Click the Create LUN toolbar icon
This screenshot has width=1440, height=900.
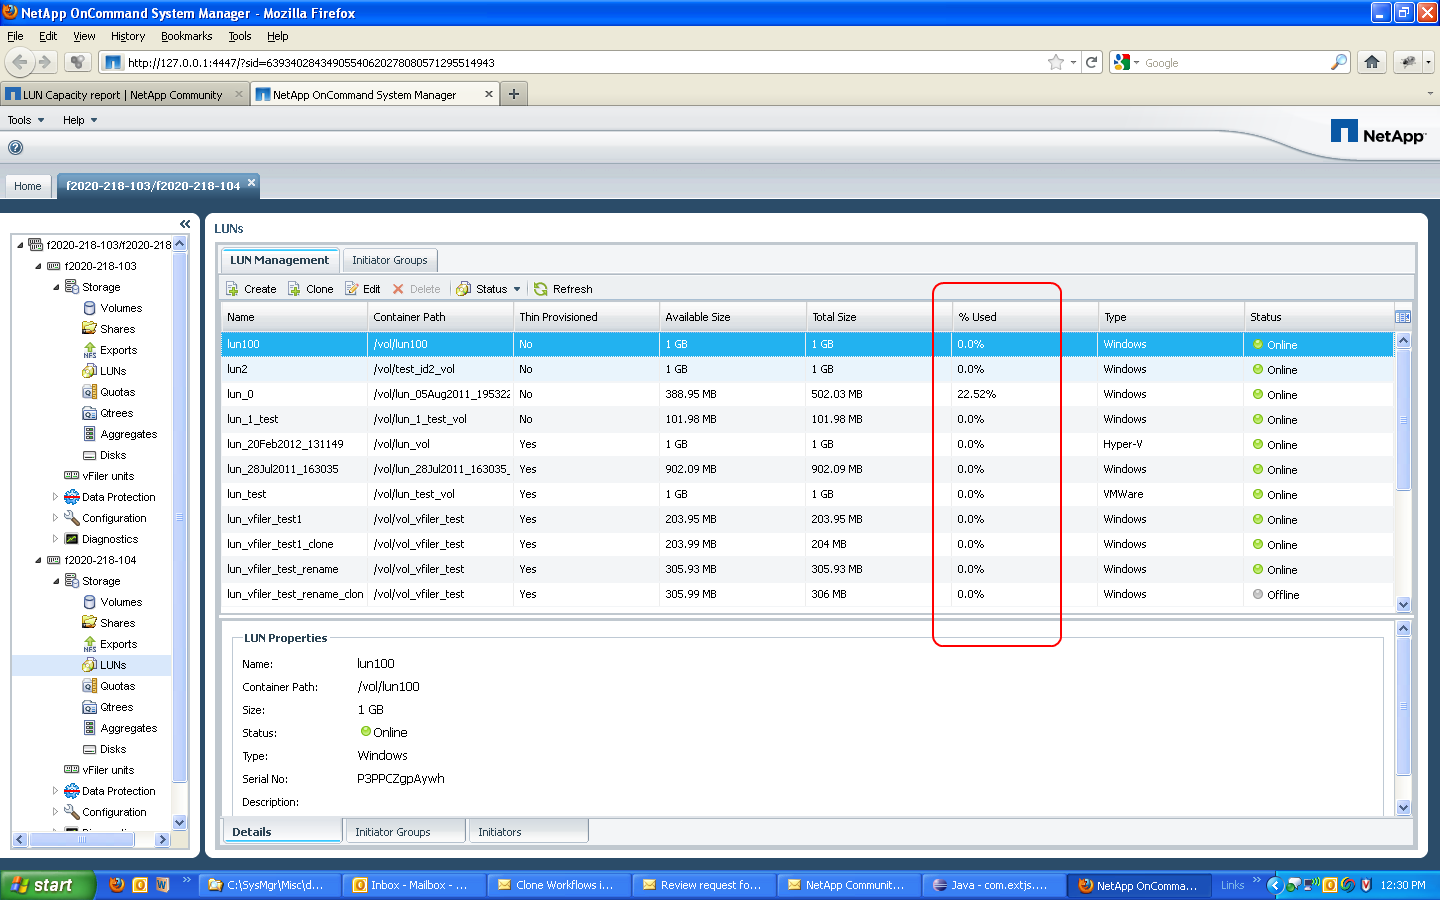click(x=233, y=289)
